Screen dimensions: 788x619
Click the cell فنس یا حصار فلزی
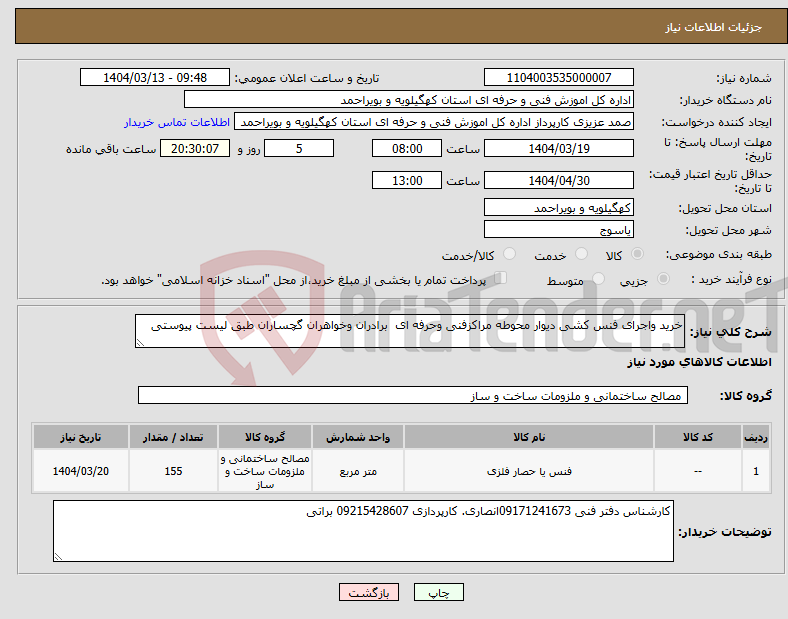point(529,471)
